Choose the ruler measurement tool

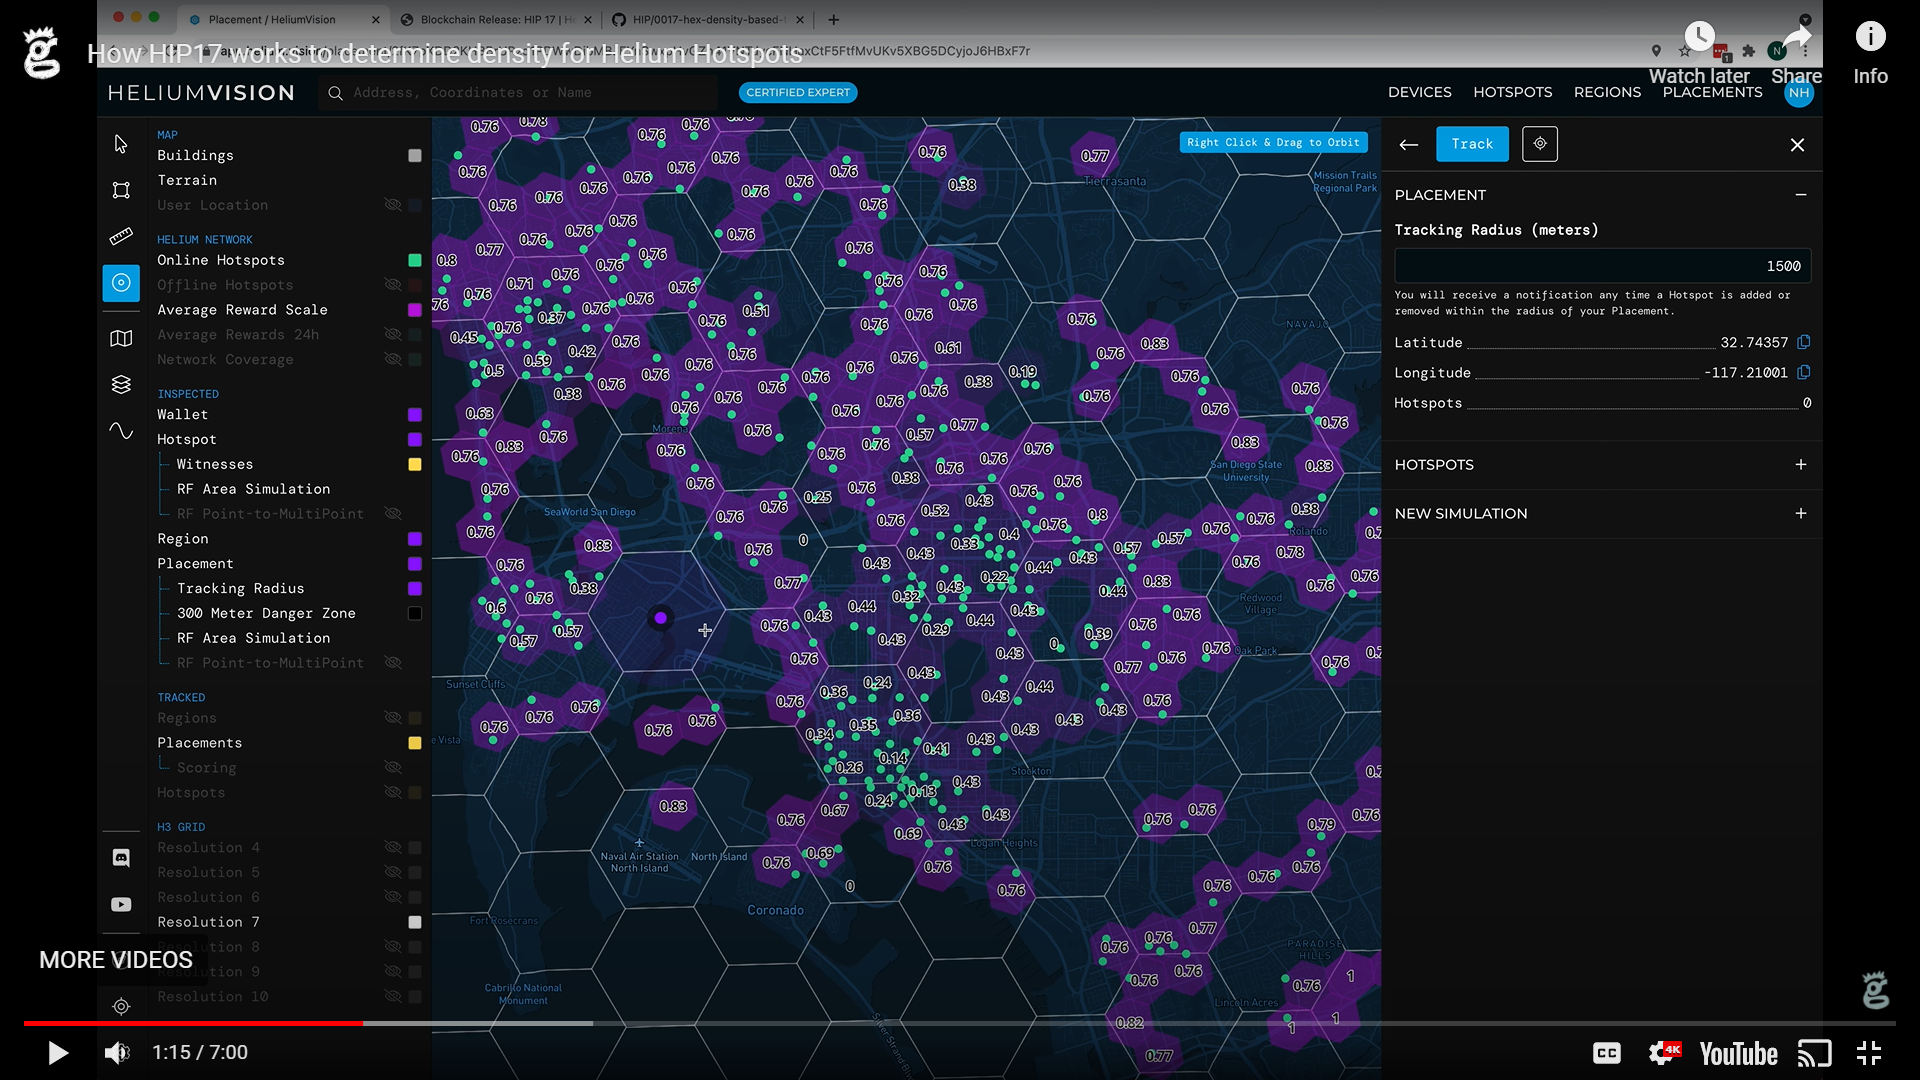click(121, 236)
